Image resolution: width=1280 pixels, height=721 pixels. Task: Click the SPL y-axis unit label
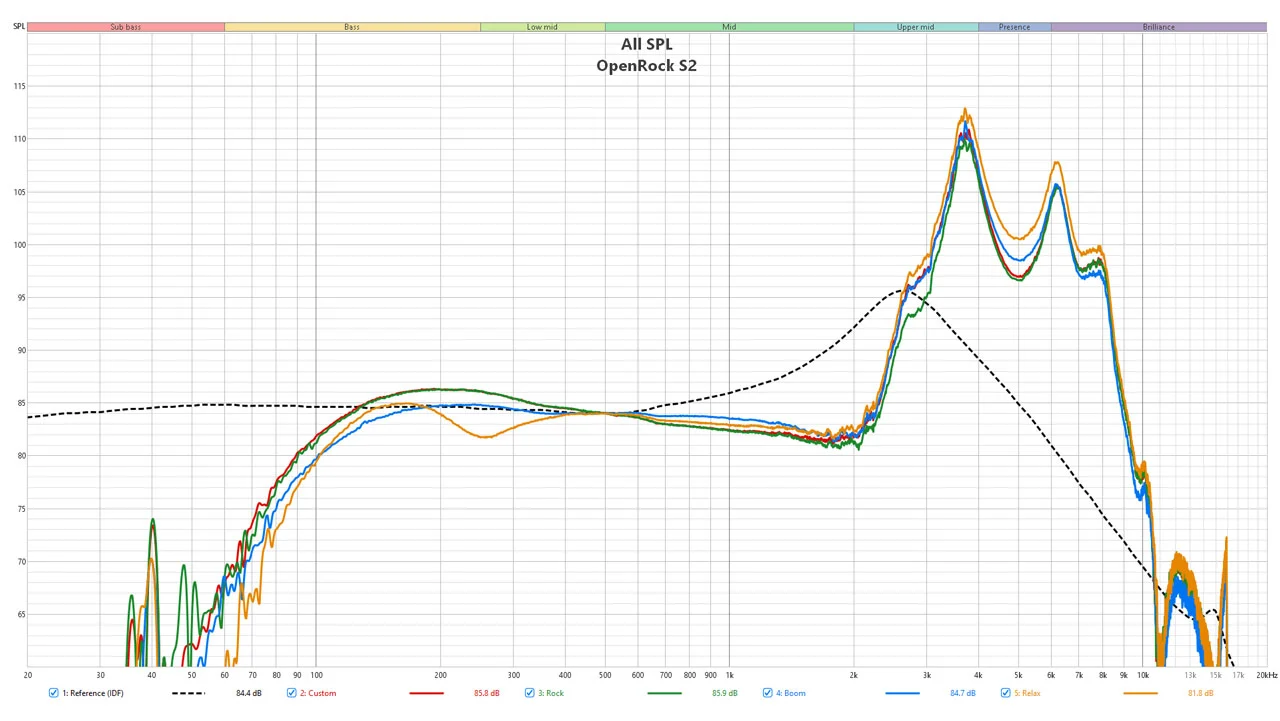pyautogui.click(x=19, y=27)
